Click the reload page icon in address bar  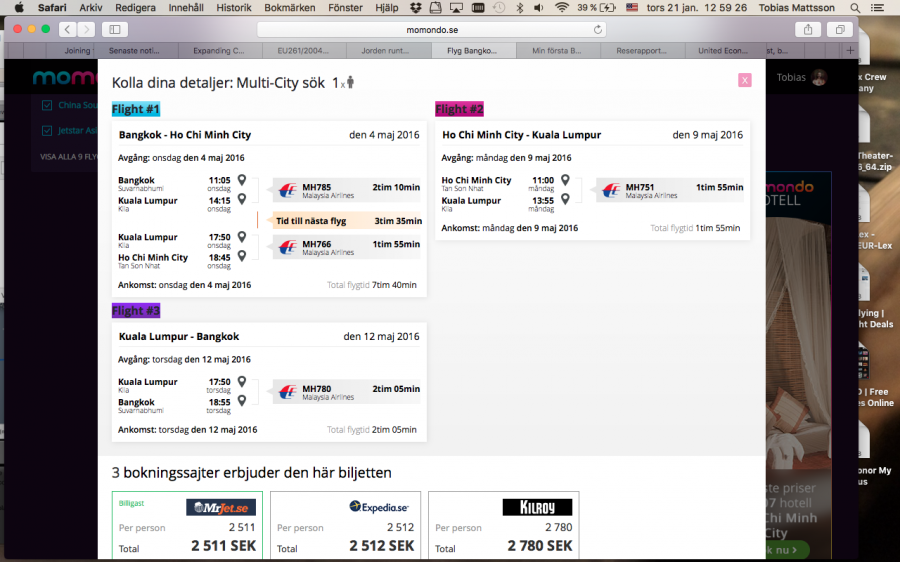tap(599, 29)
